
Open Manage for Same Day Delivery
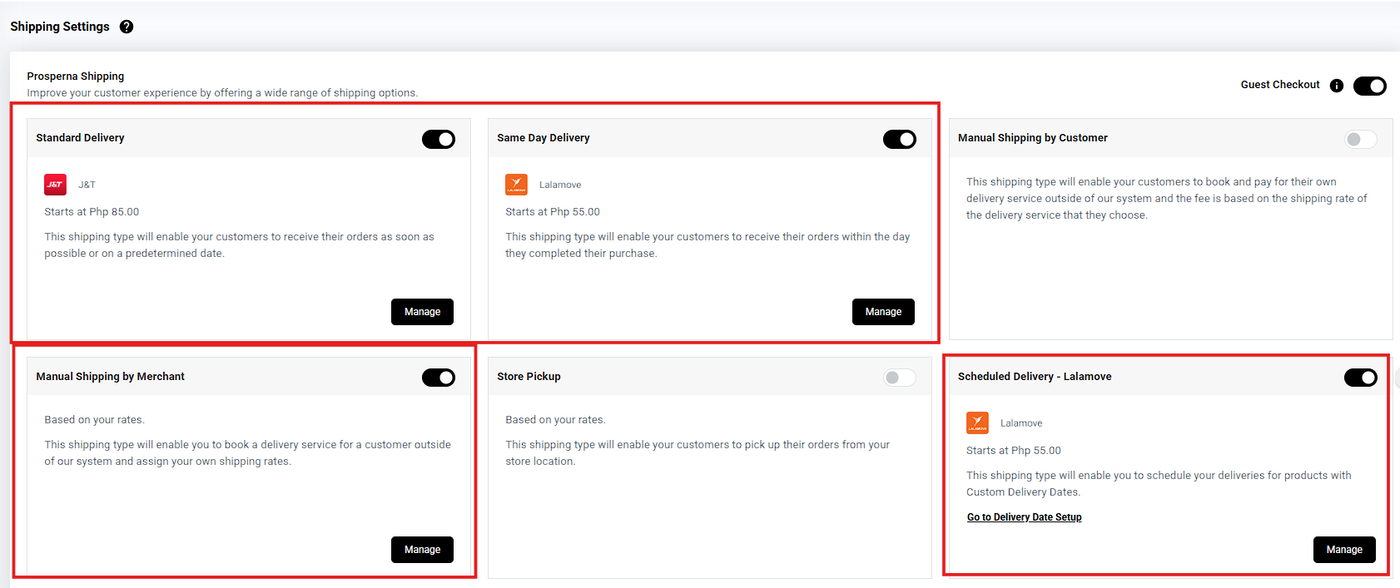[x=883, y=312]
